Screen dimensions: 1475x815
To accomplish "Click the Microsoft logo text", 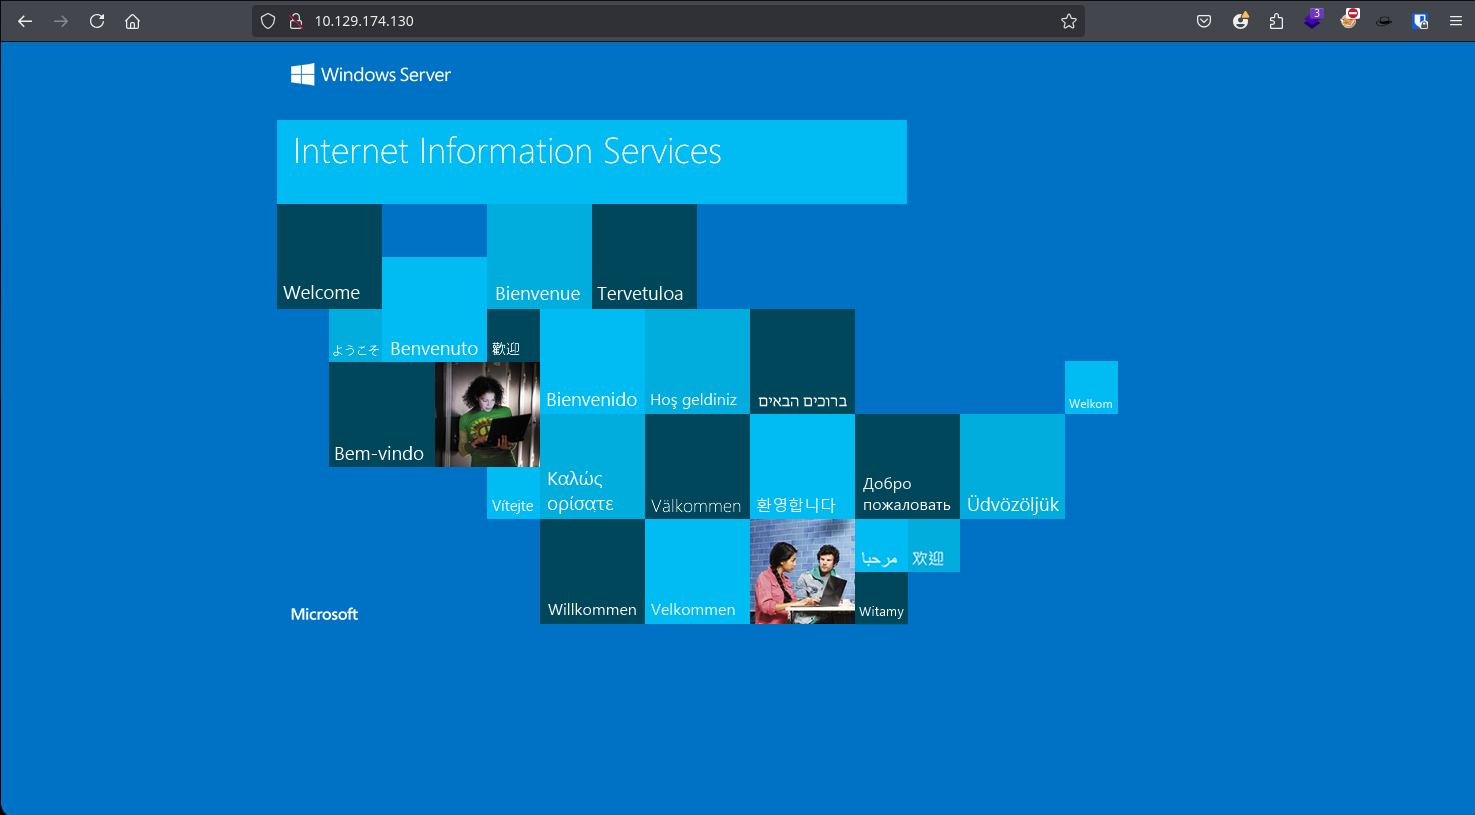I will pyautogui.click(x=324, y=614).
